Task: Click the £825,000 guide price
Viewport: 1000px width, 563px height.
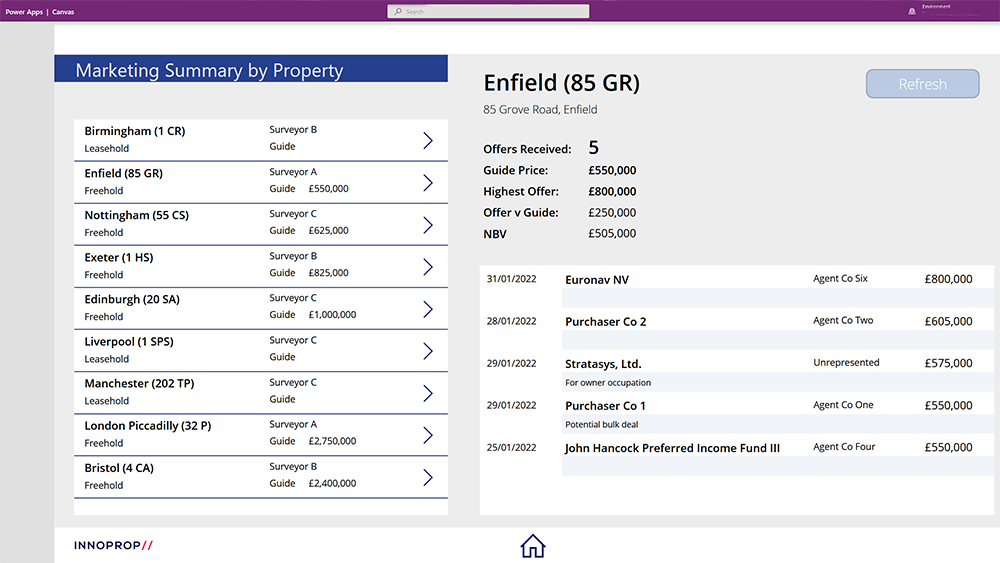Action: click(328, 272)
